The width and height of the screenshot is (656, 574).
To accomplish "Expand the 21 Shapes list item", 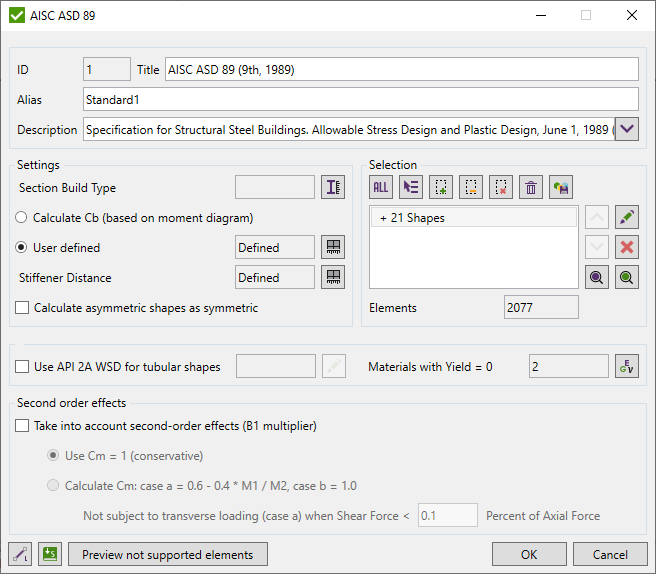I will pos(383,218).
